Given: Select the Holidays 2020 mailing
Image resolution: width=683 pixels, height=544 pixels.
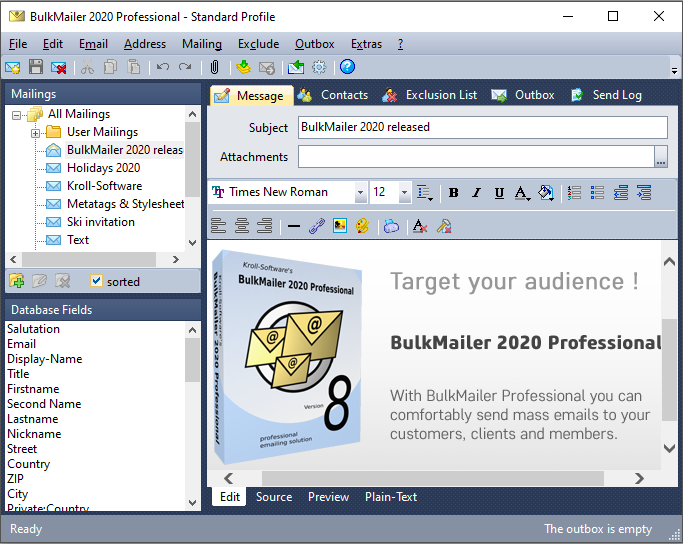Looking at the screenshot, I should (104, 168).
